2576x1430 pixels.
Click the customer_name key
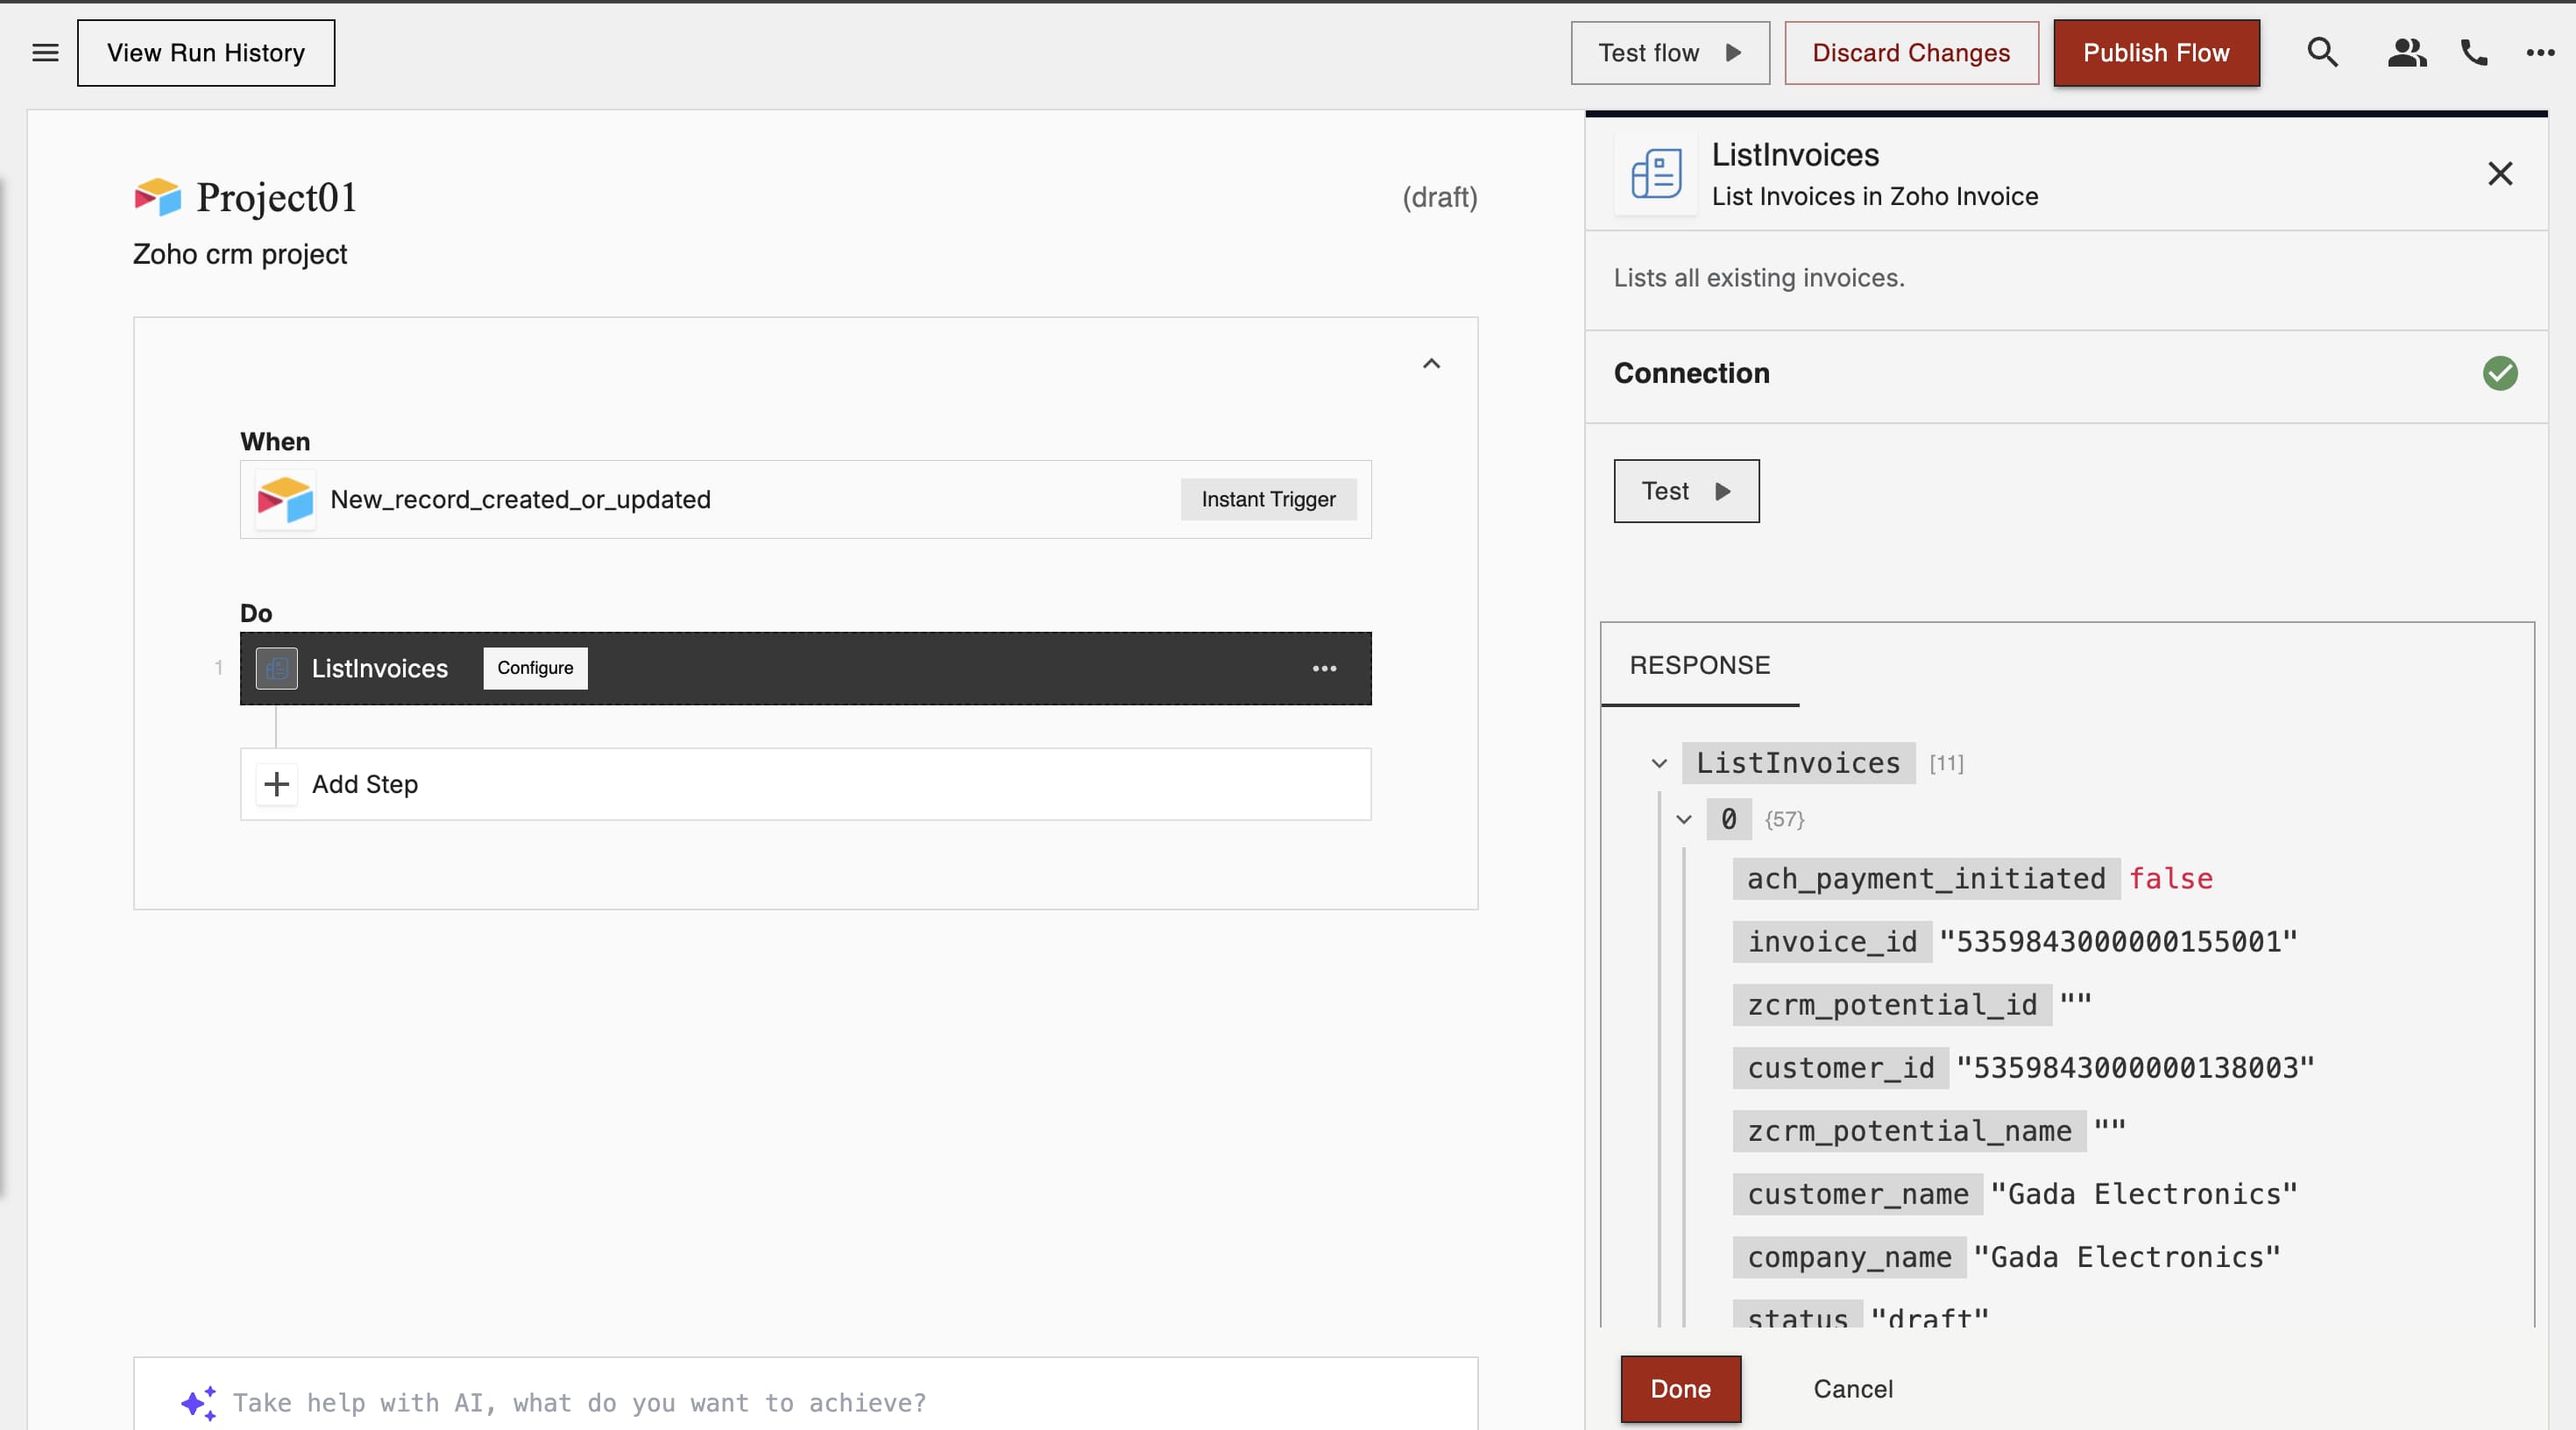tap(1858, 1193)
